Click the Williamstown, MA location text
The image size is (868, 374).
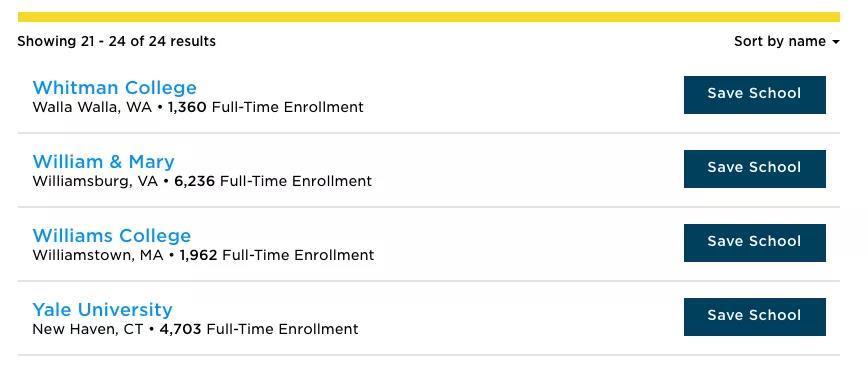point(98,256)
